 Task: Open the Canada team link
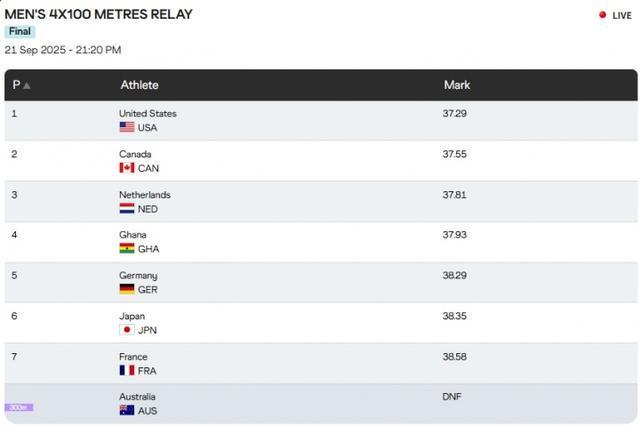pos(135,154)
